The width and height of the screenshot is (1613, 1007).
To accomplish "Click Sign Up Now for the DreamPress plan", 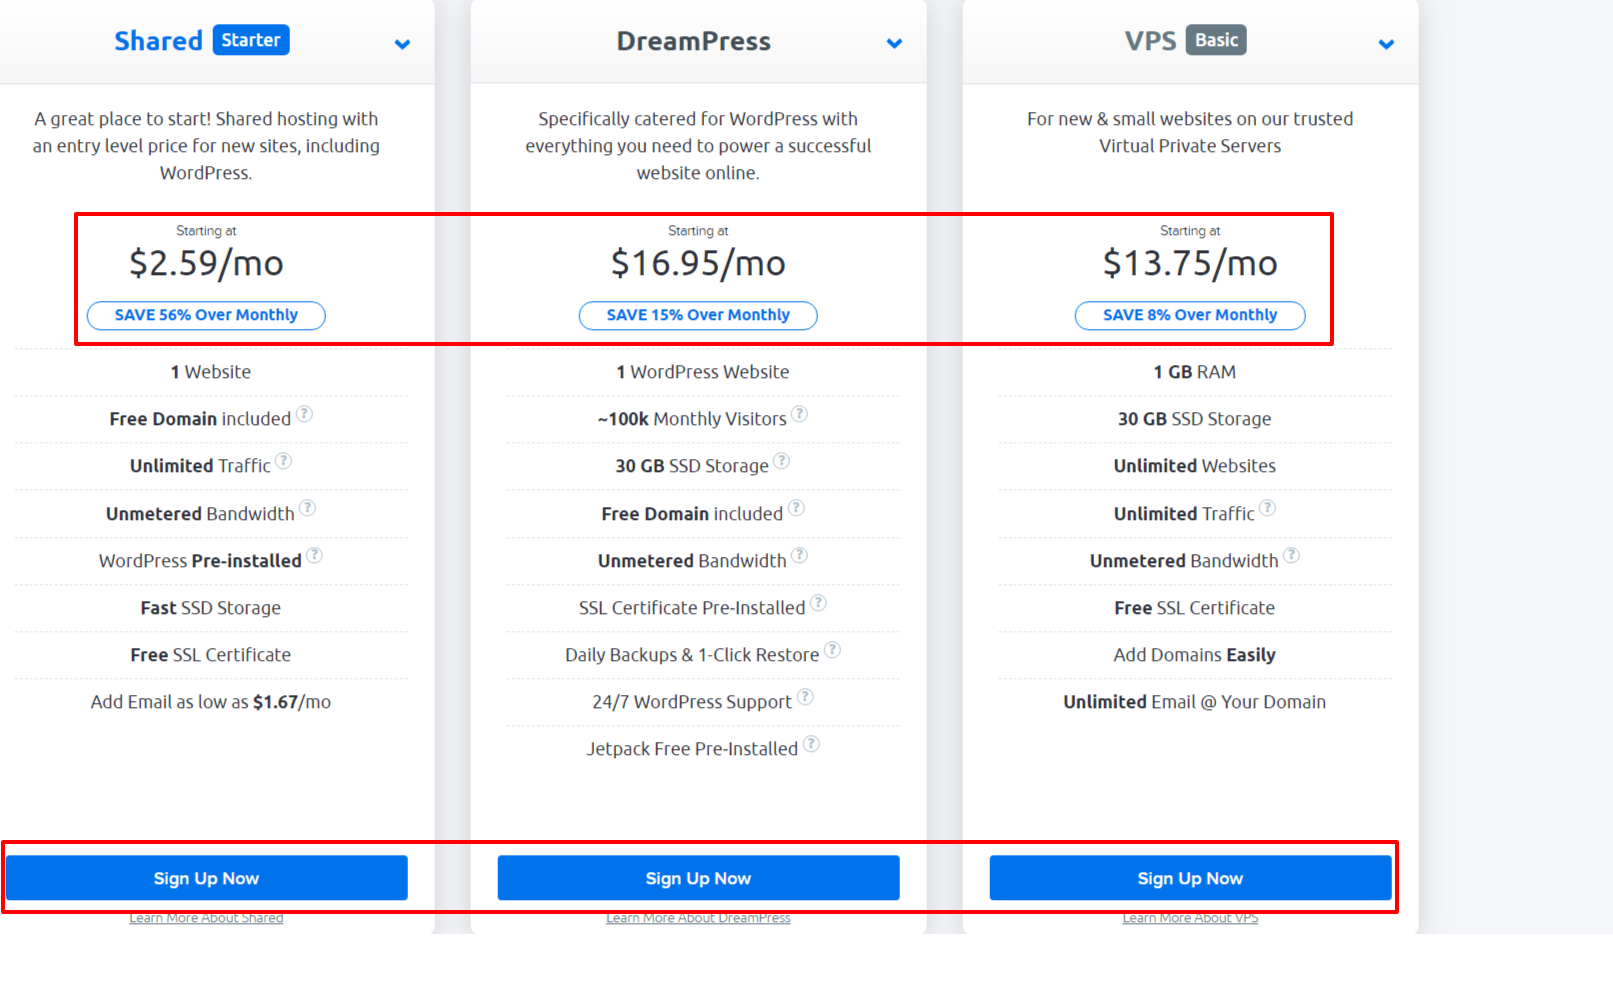I will [x=698, y=878].
